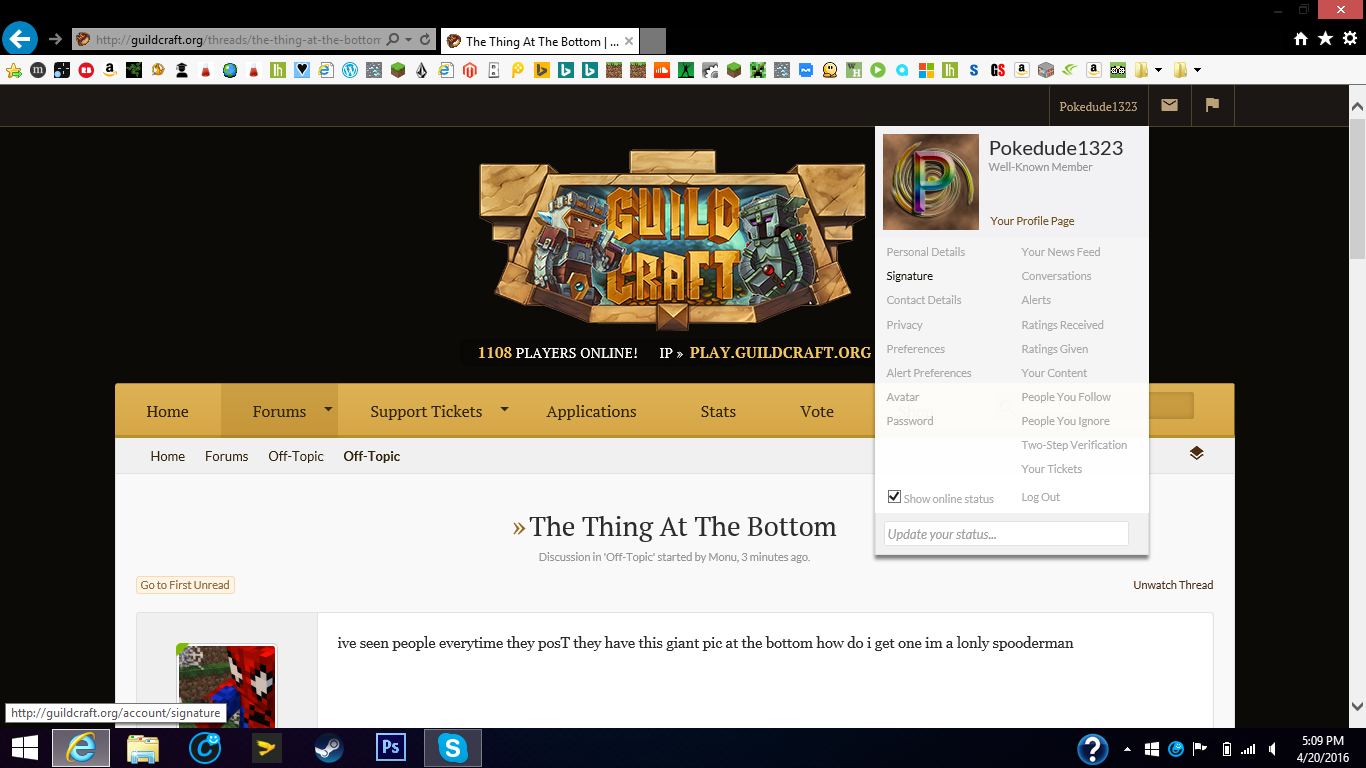Open a new browser tab
This screenshot has width=1366, height=768.
(653, 41)
